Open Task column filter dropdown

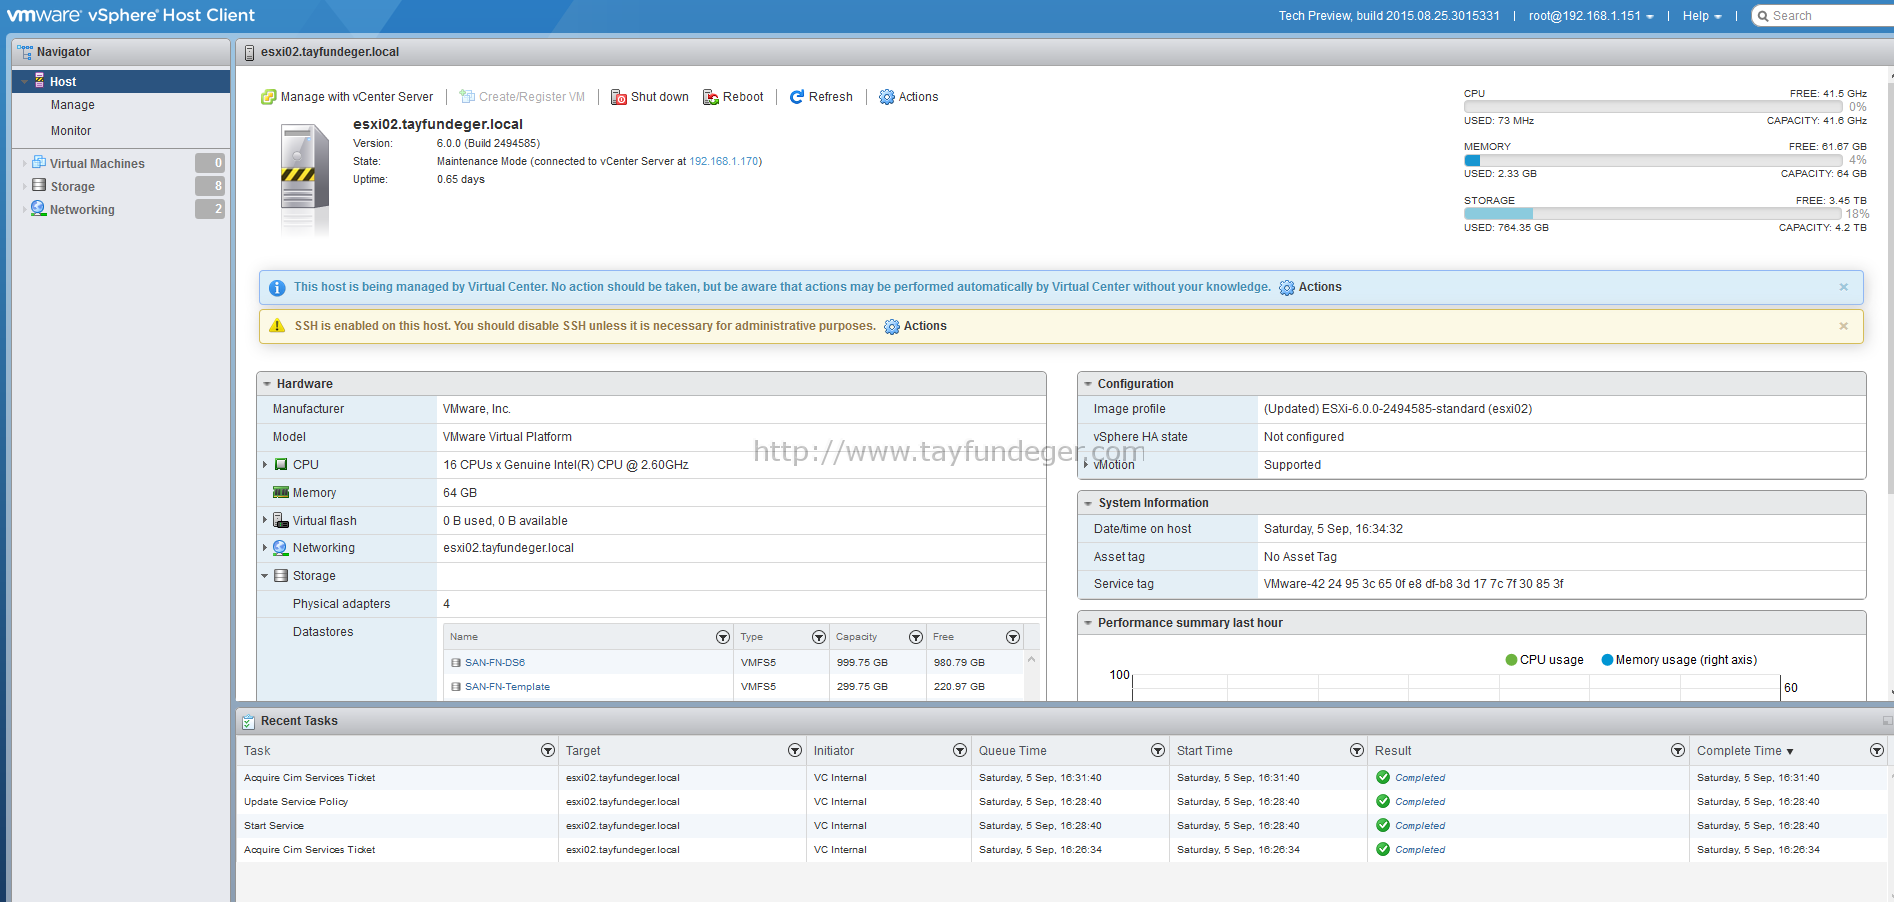(548, 750)
